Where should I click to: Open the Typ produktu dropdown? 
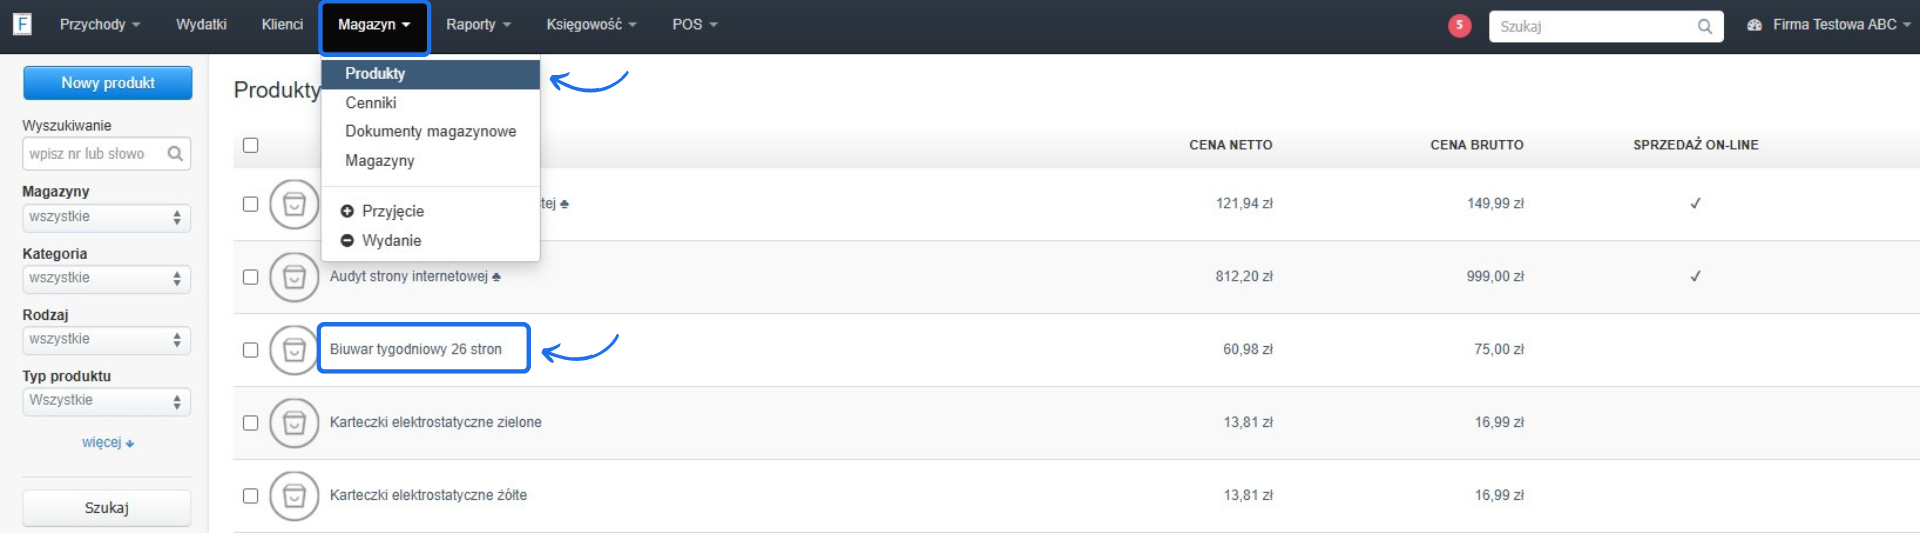click(x=106, y=401)
